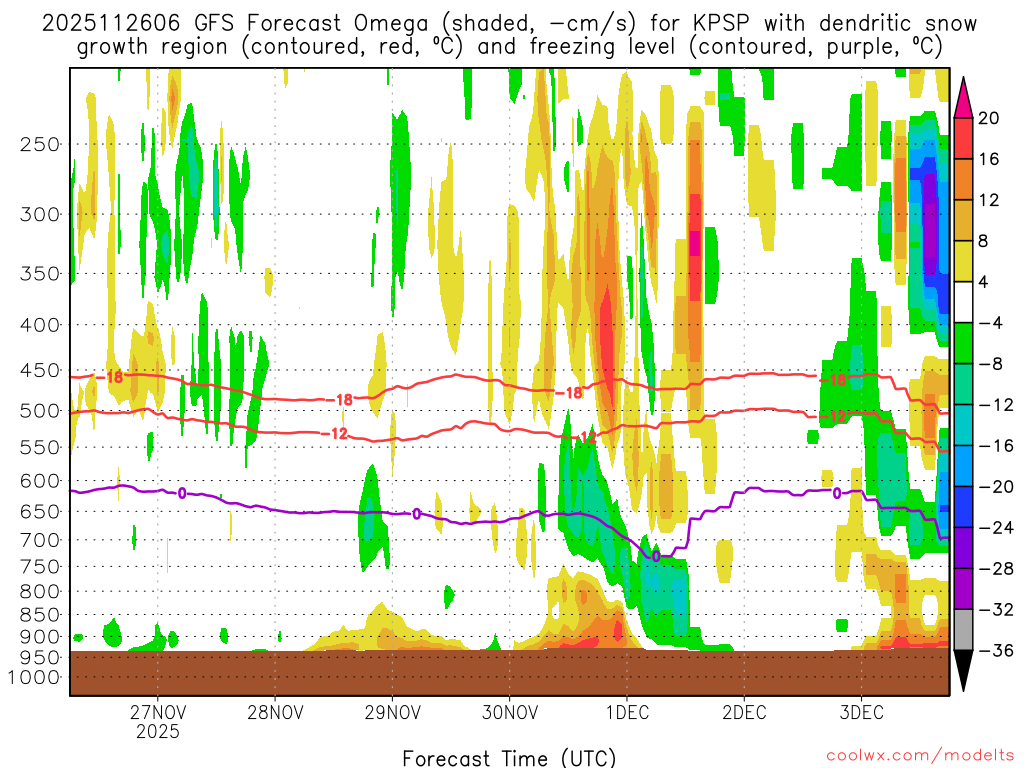Image resolution: width=1024 pixels, height=768 pixels.
Task: Pick the purple colorbar segment between -28 and -32
Action: [963, 589]
